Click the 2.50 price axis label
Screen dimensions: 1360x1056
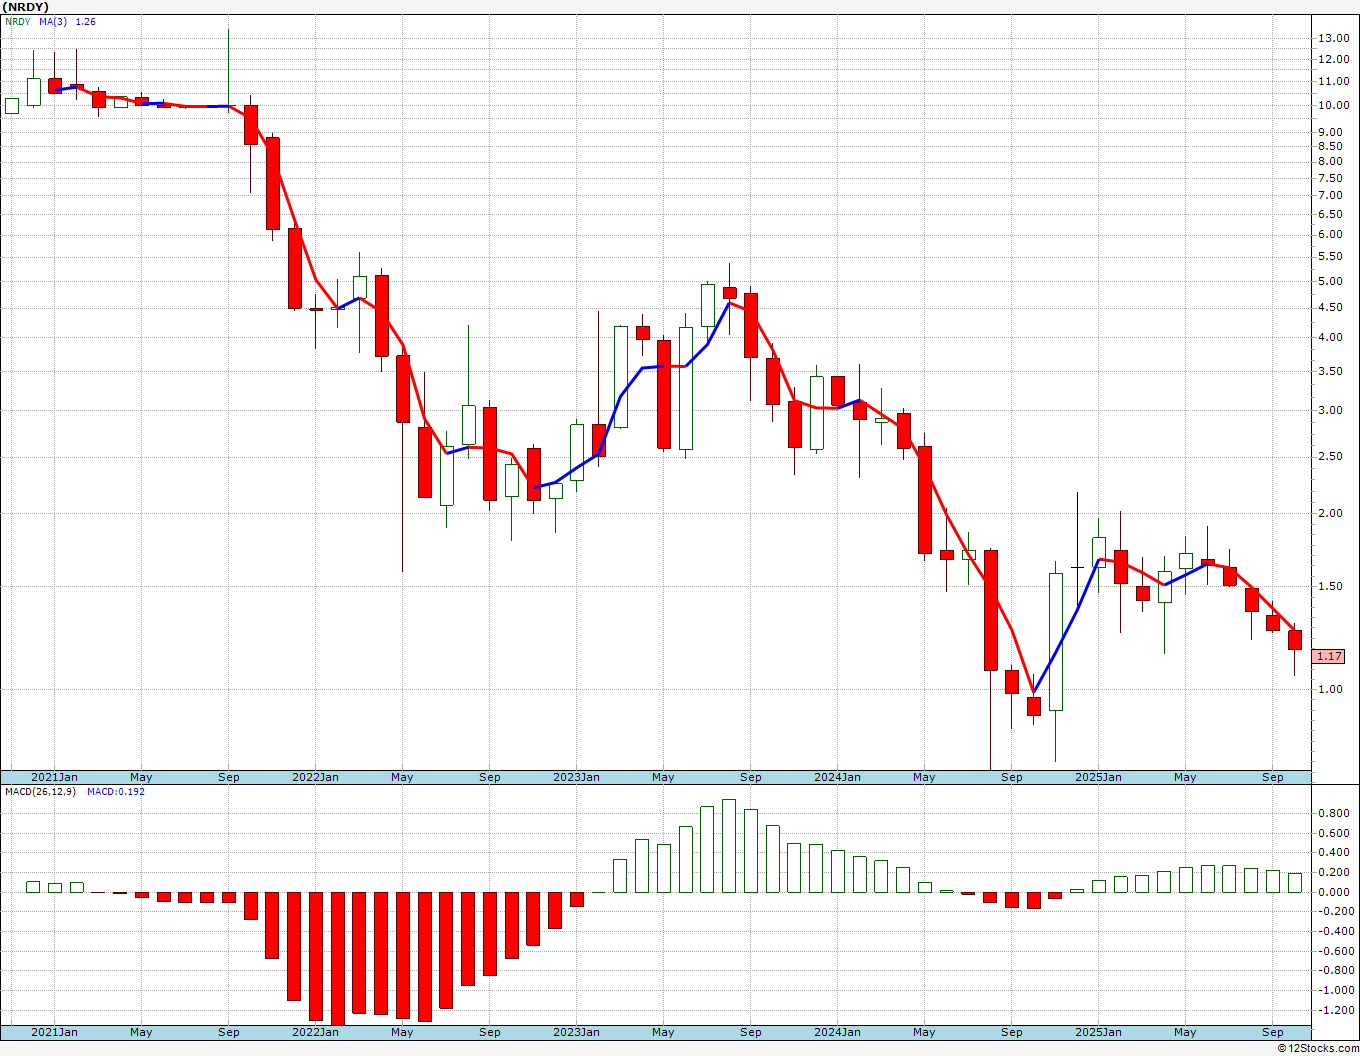[x=1330, y=457]
